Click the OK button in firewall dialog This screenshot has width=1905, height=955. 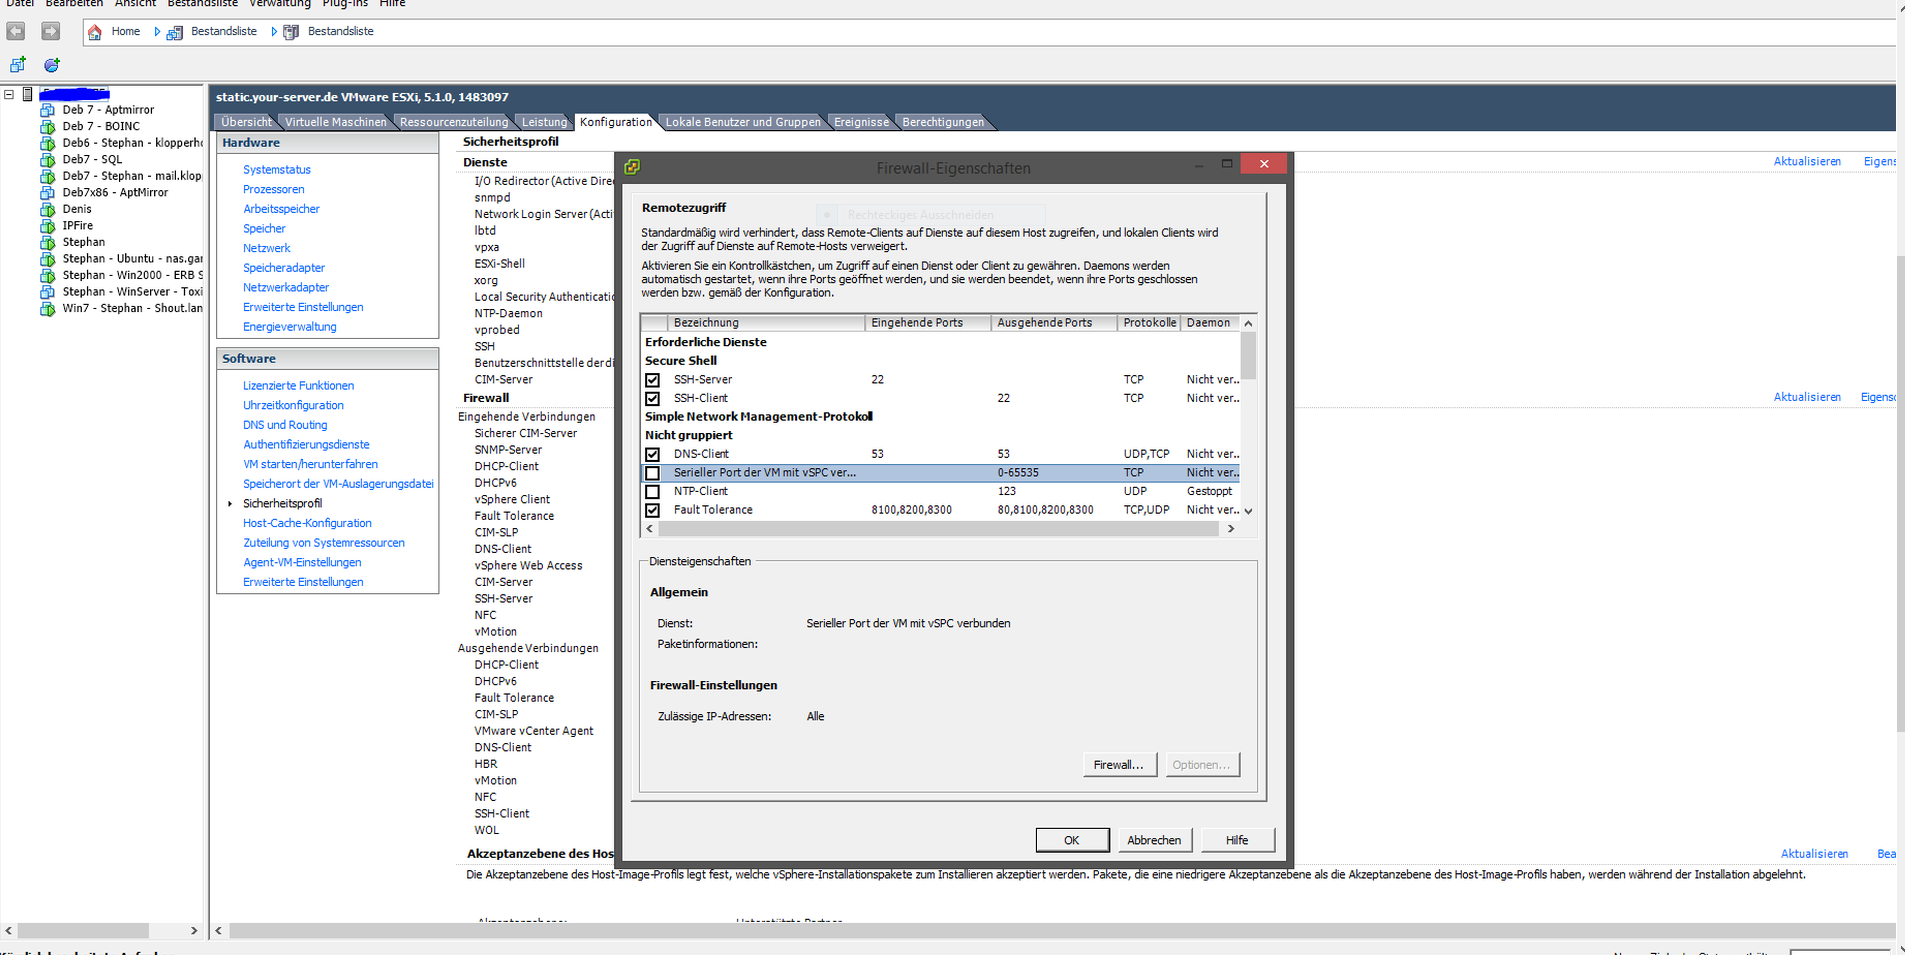(x=1072, y=840)
